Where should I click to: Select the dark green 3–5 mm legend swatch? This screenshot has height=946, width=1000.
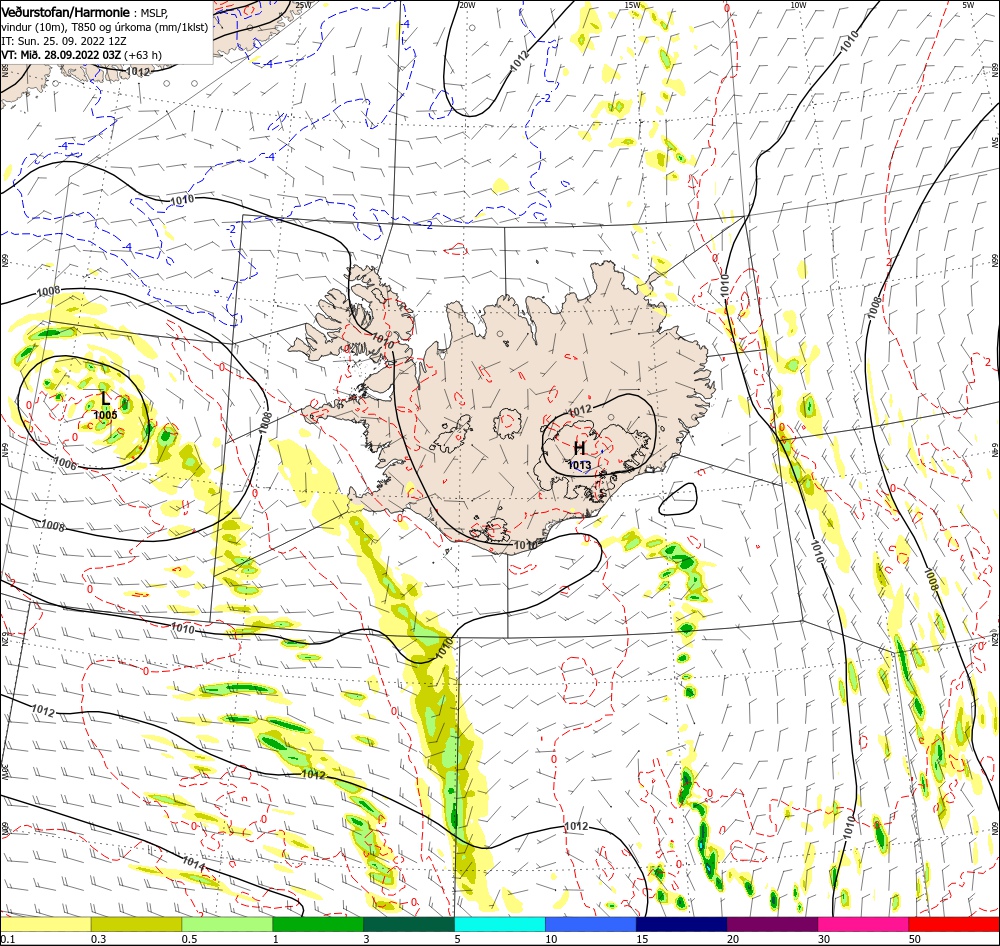tap(409, 924)
